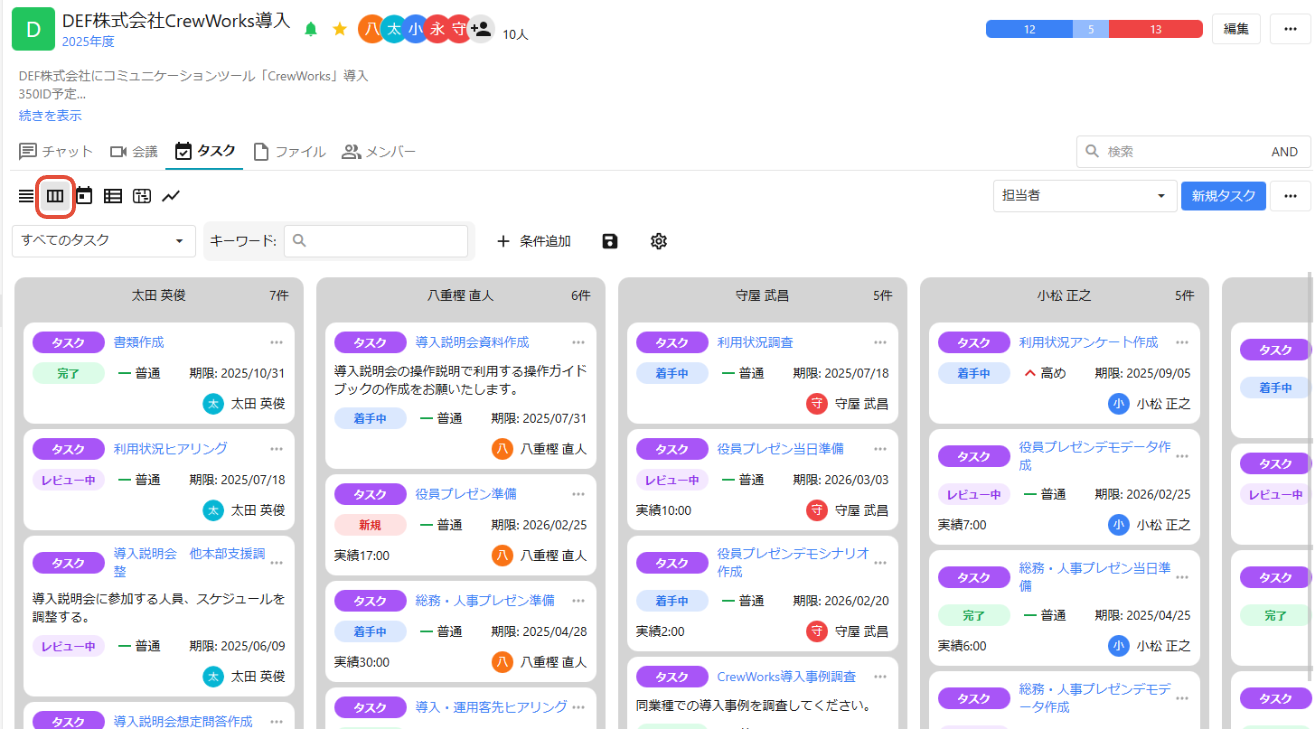Open the menu on 書類作成 card

pos(277,343)
